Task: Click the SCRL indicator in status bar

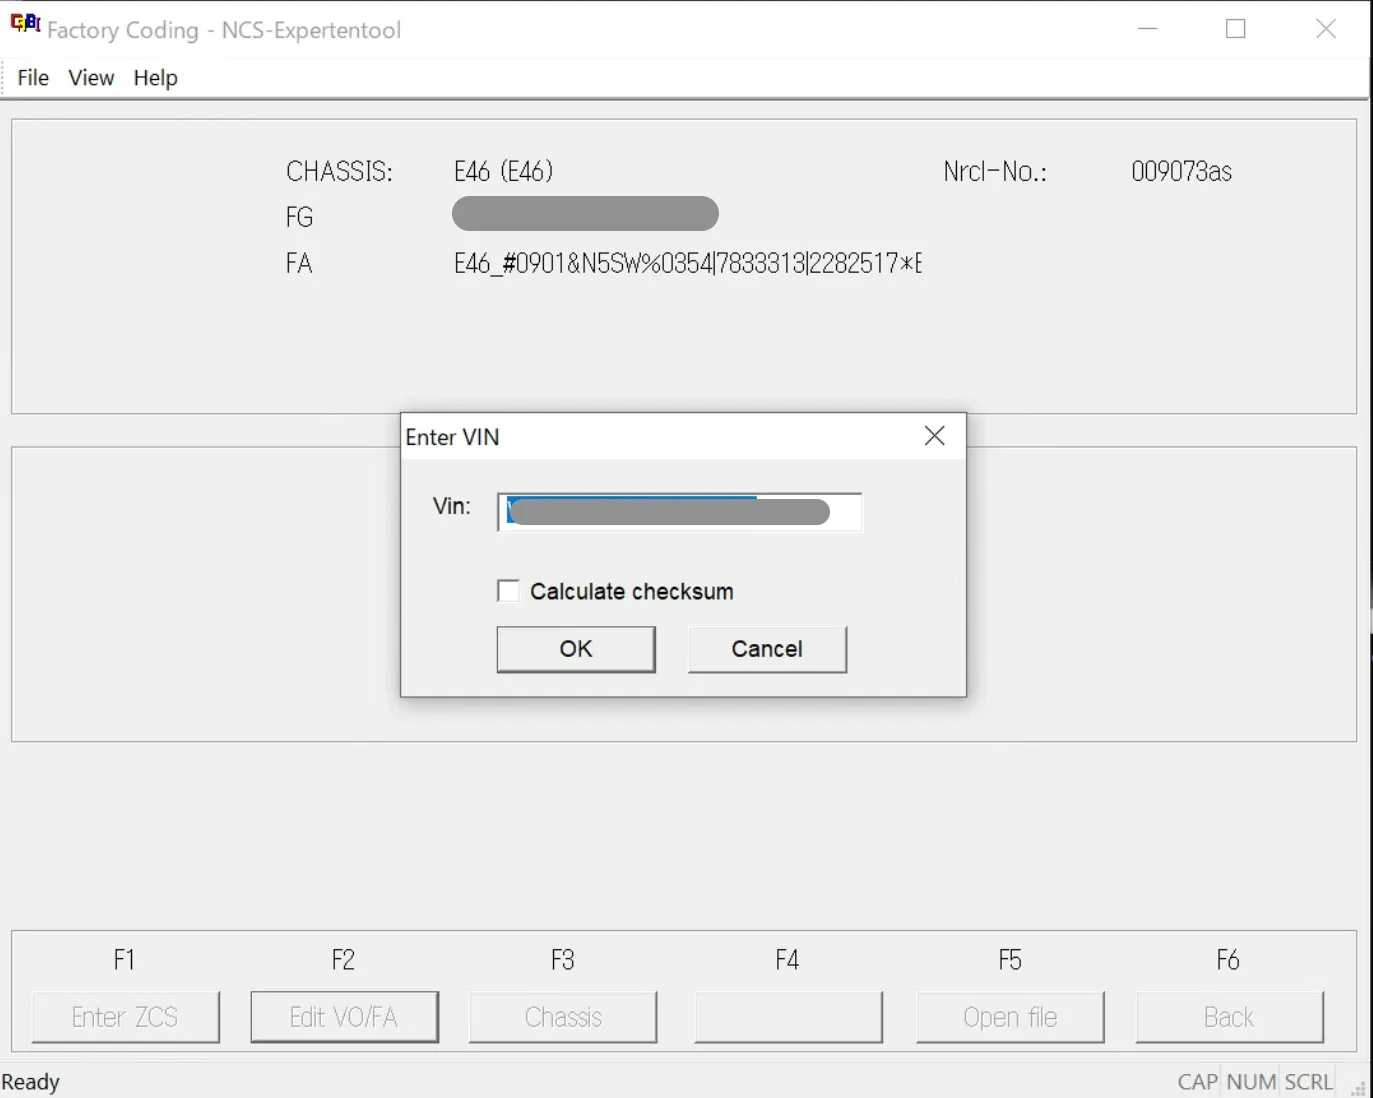Action: click(x=1309, y=1082)
